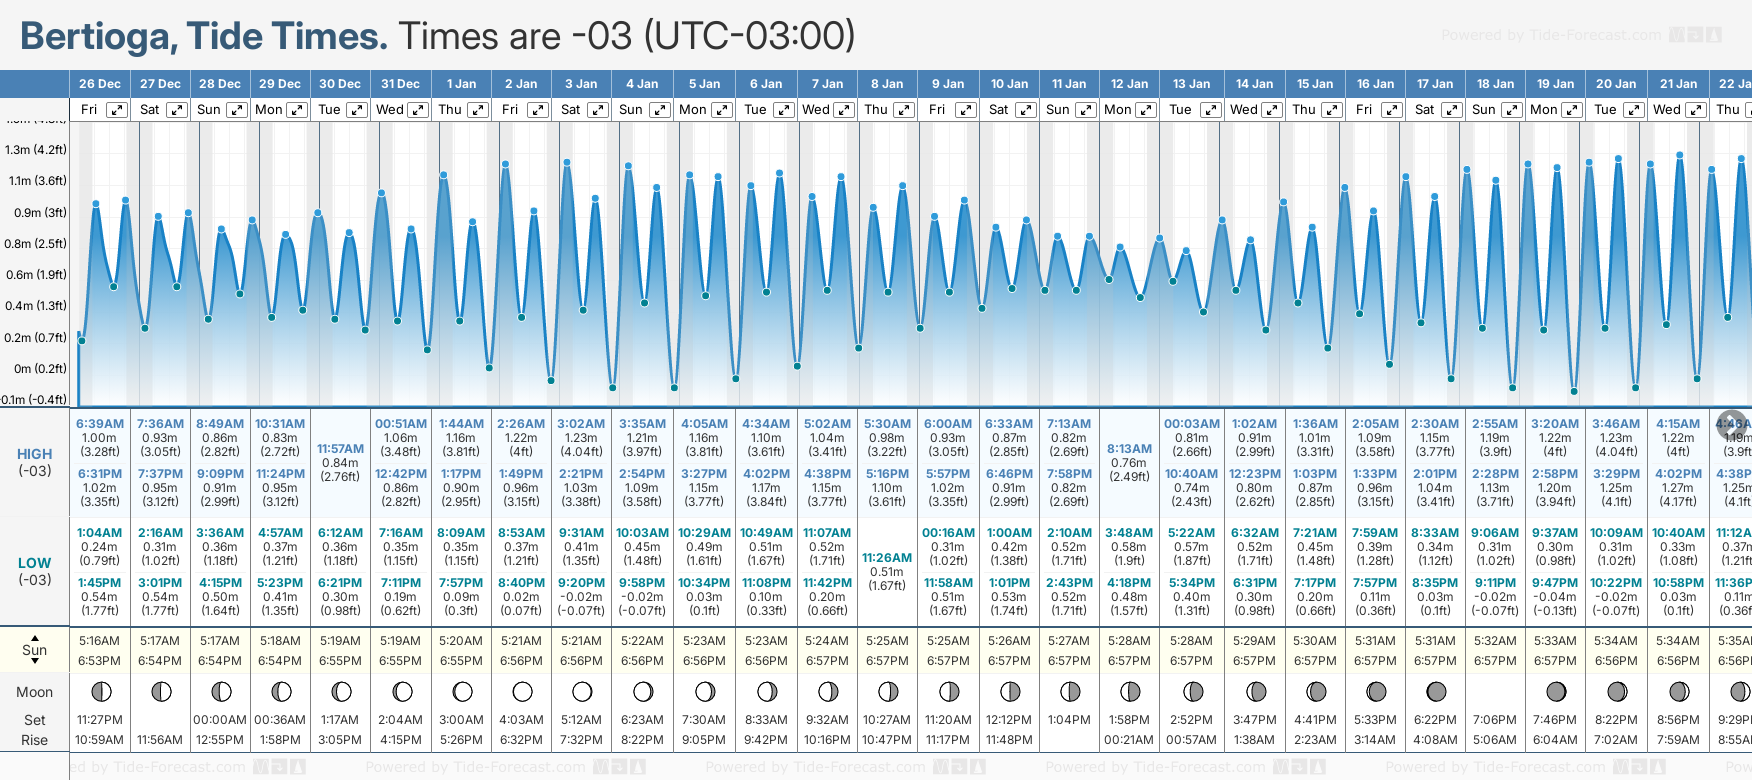Select the 29 Dec date header

[x=280, y=84]
